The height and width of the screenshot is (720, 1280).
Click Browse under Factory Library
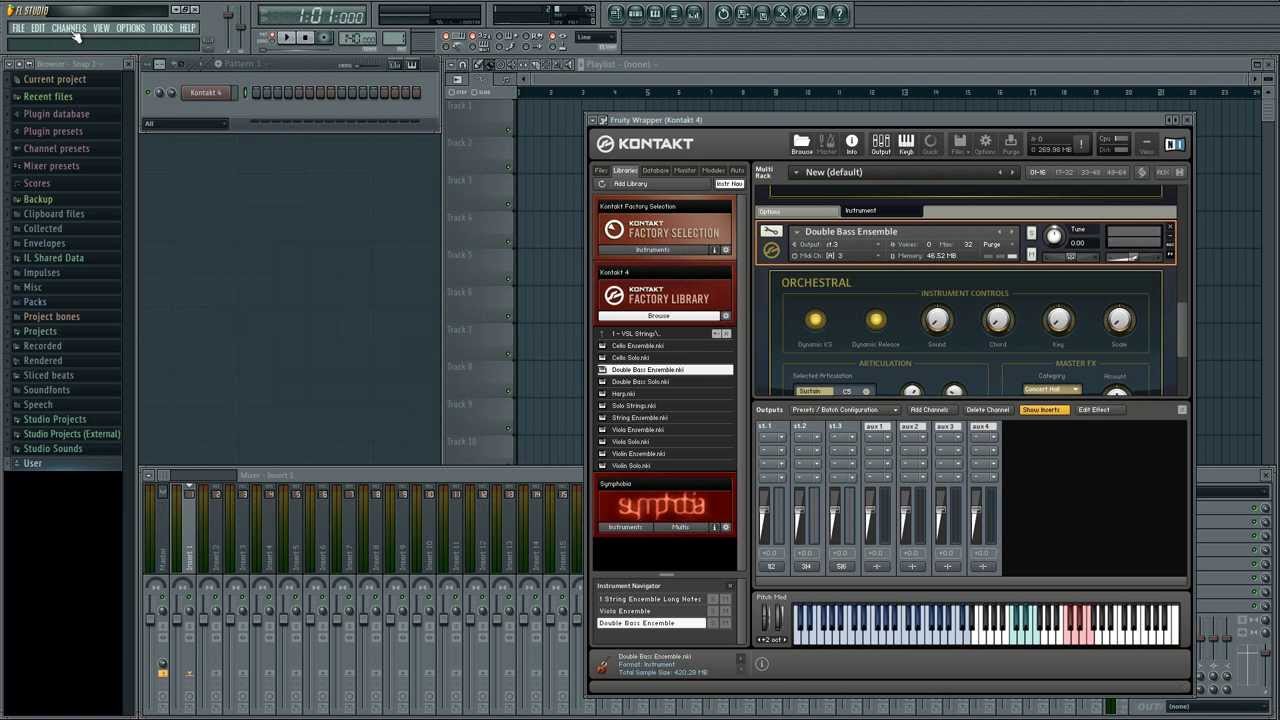(658, 316)
